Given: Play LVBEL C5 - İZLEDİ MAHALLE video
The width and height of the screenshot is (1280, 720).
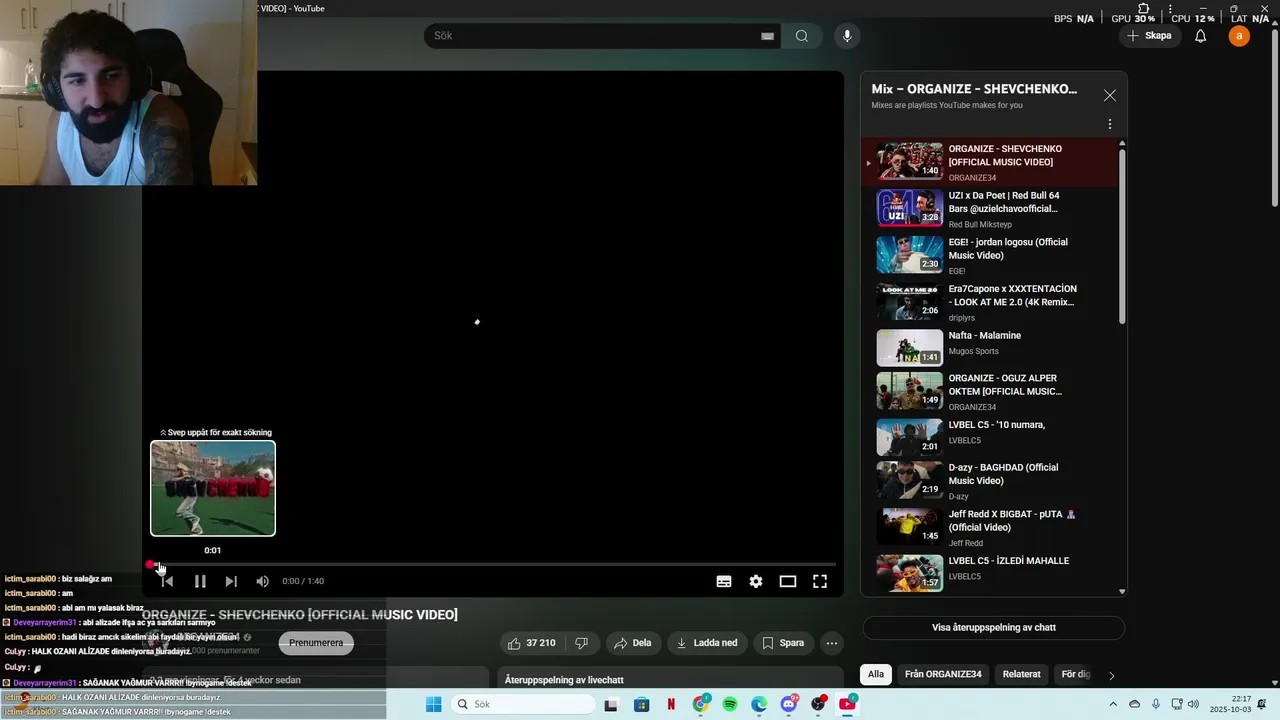Looking at the screenshot, I should pyautogui.click(x=989, y=573).
